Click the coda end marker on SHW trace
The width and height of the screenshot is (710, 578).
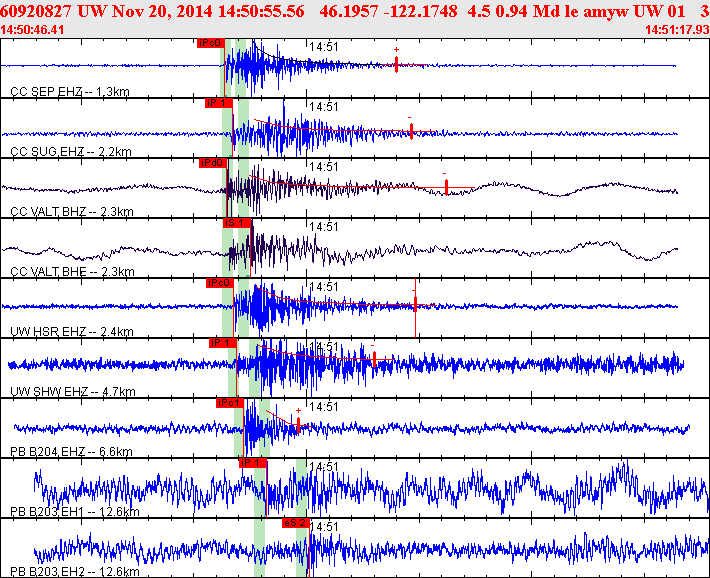(x=374, y=359)
